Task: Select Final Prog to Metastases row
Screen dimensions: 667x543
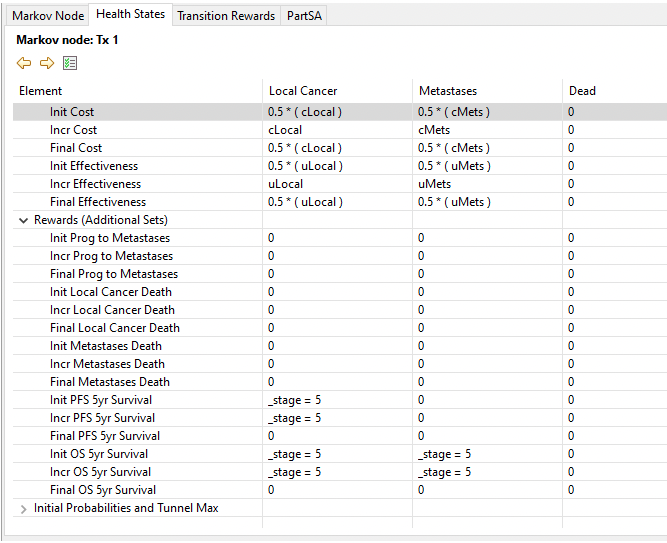Action: 340,274
